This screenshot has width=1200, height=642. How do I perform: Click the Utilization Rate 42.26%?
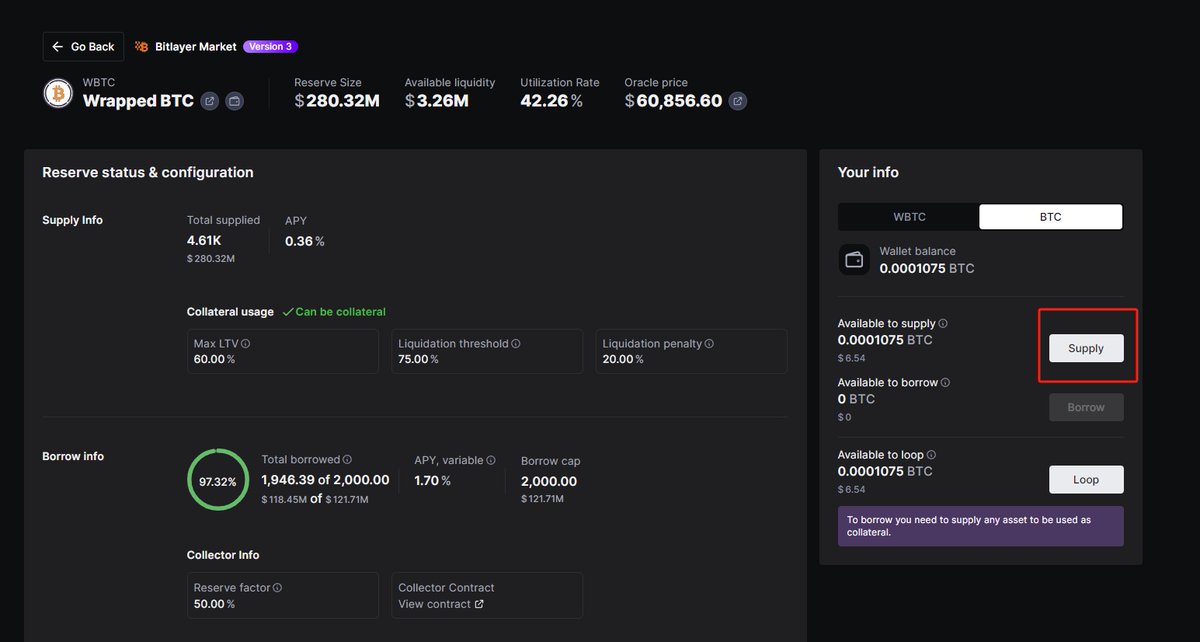click(x=552, y=101)
